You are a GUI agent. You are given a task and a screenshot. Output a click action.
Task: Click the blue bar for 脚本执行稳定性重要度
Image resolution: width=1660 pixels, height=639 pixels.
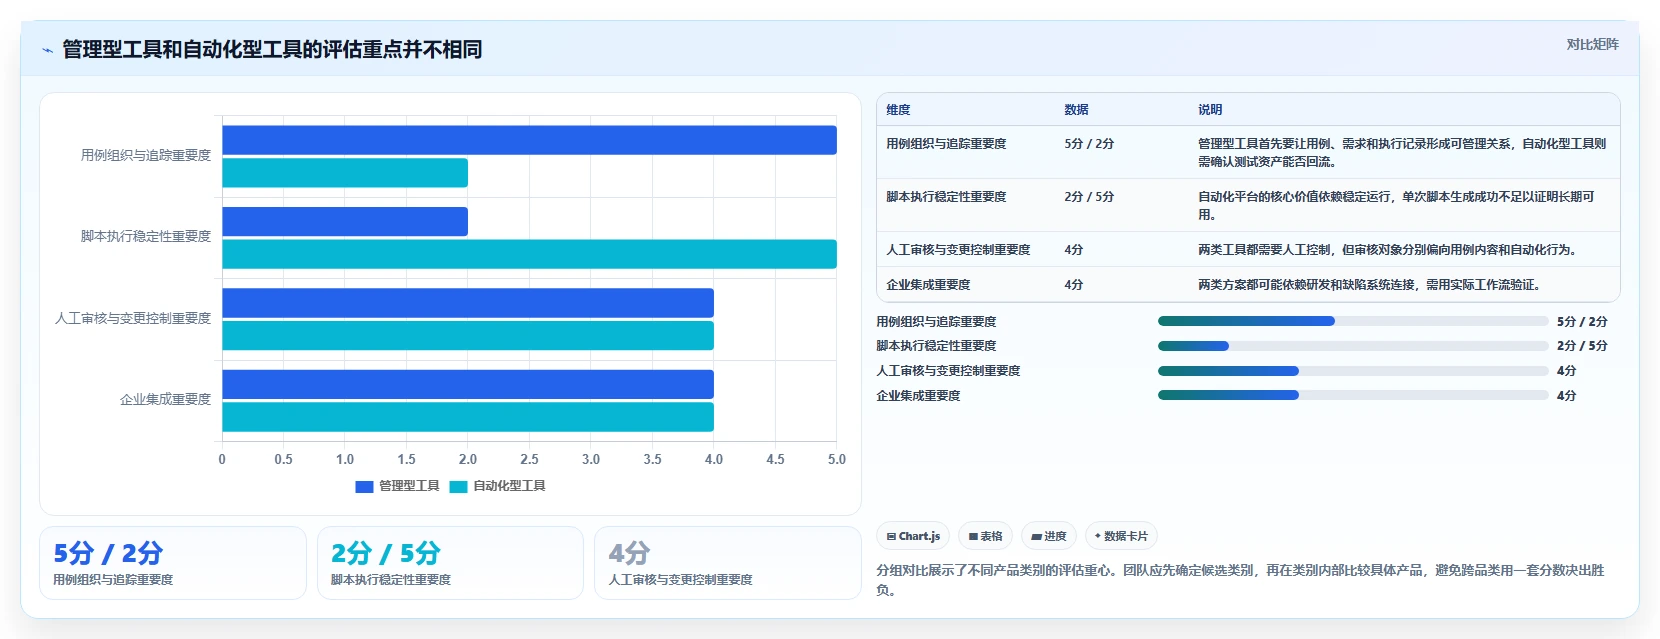pyautogui.click(x=345, y=222)
